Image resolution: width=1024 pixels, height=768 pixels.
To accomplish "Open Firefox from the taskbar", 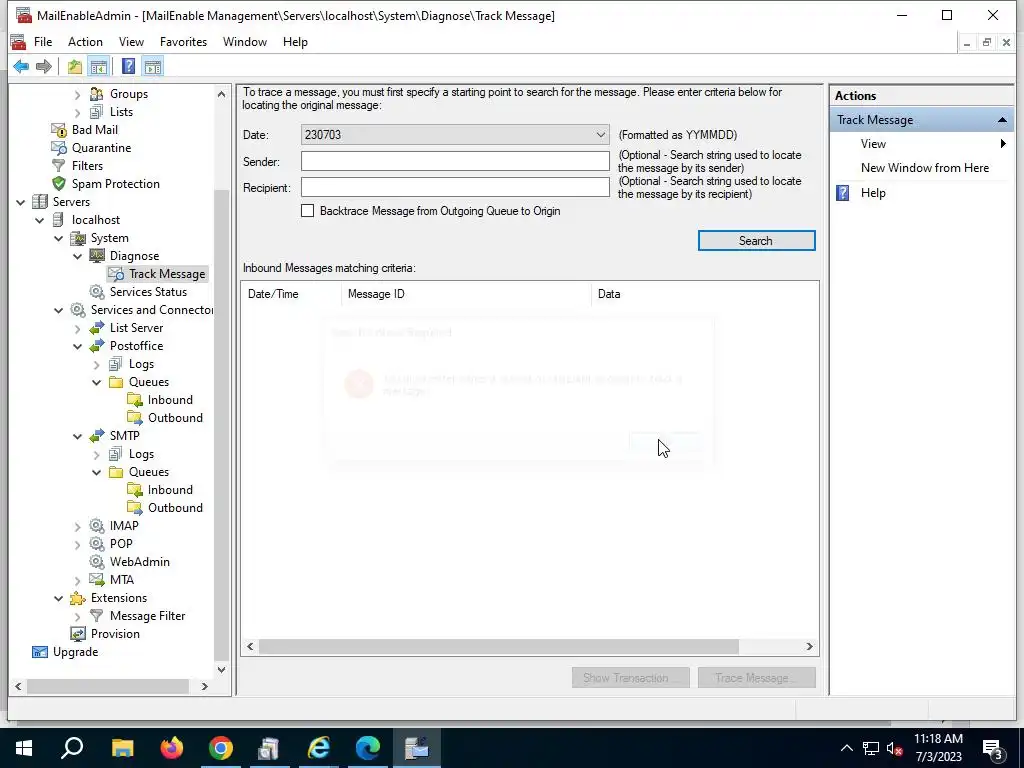I will coord(172,748).
